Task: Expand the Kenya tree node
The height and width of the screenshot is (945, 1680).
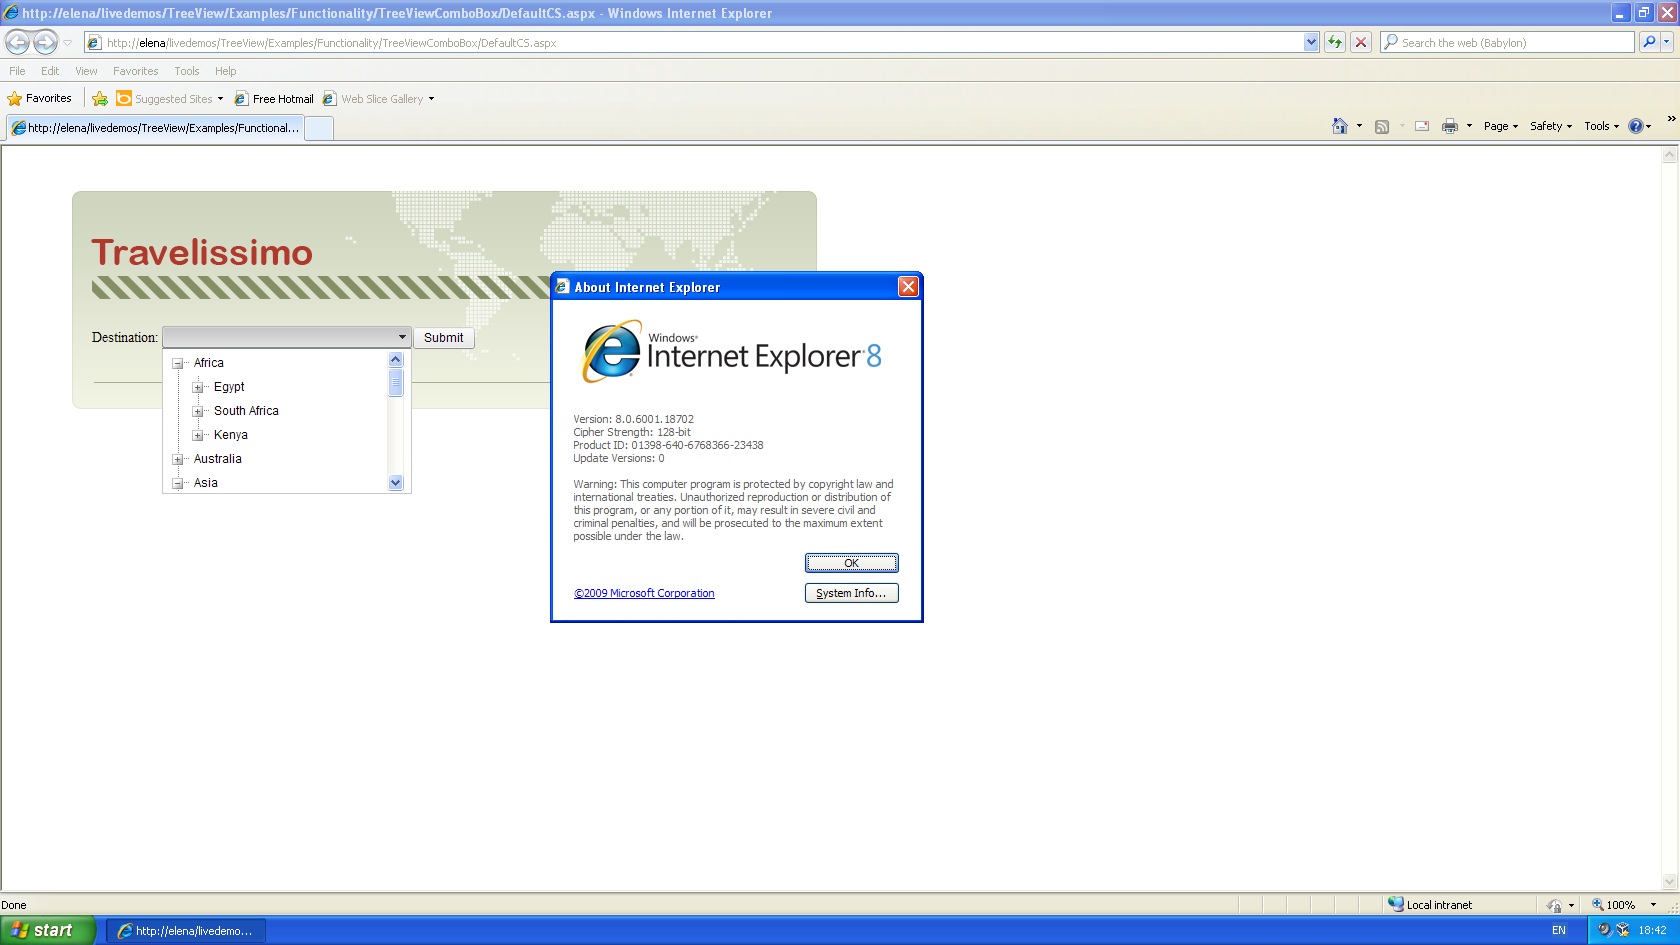Action: (x=198, y=435)
